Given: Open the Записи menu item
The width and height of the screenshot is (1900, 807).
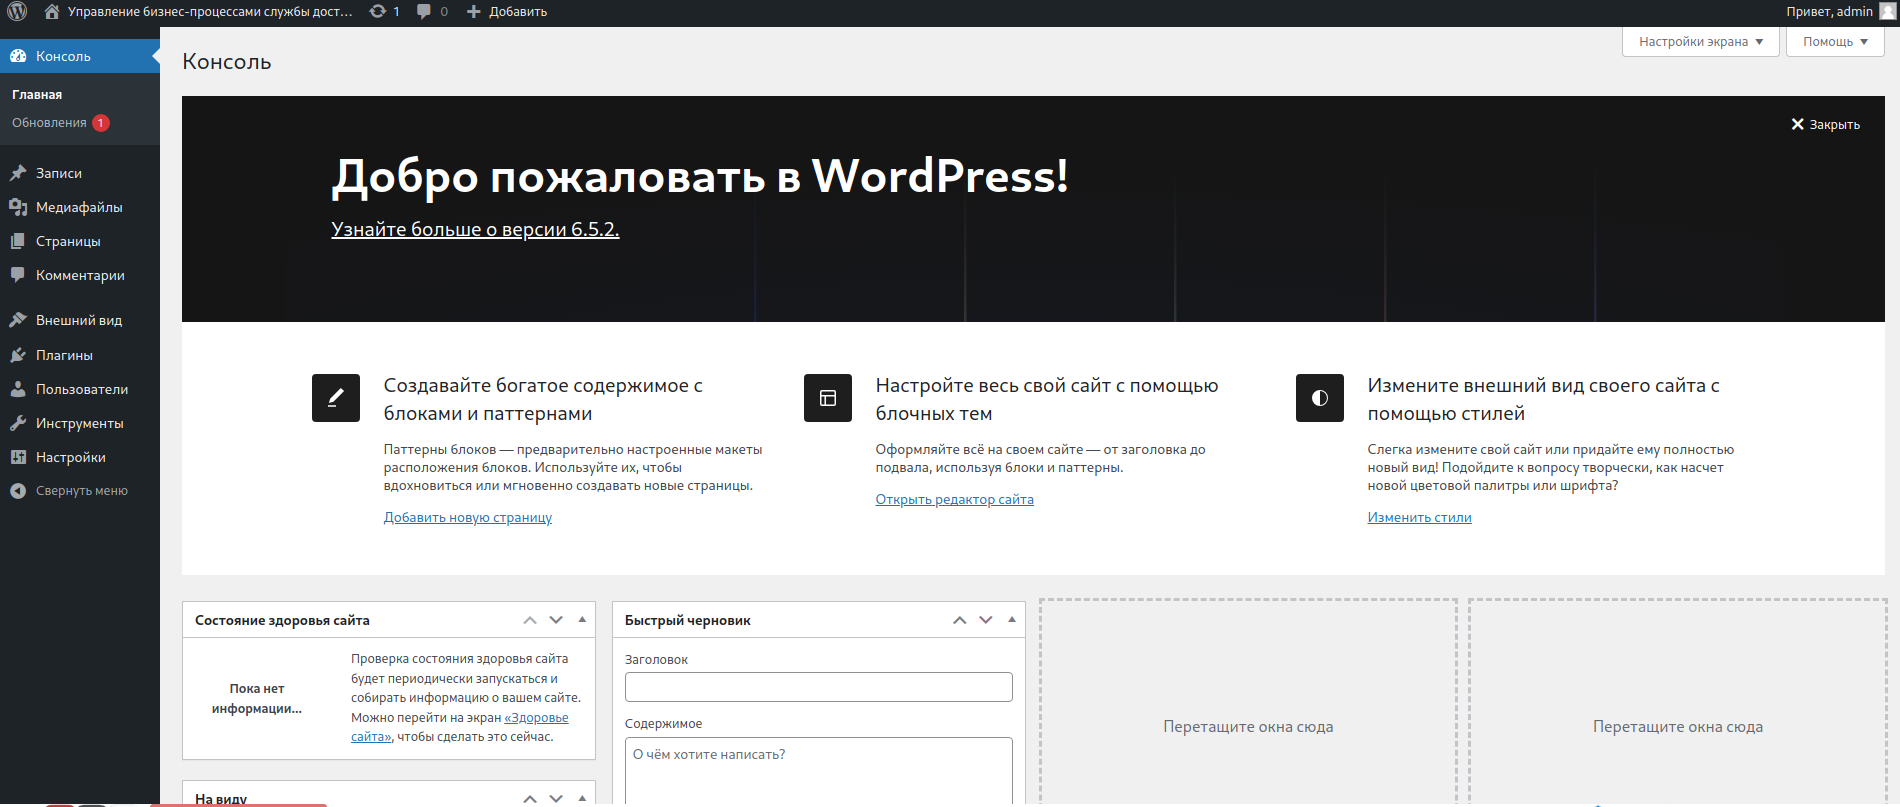Looking at the screenshot, I should point(80,173).
